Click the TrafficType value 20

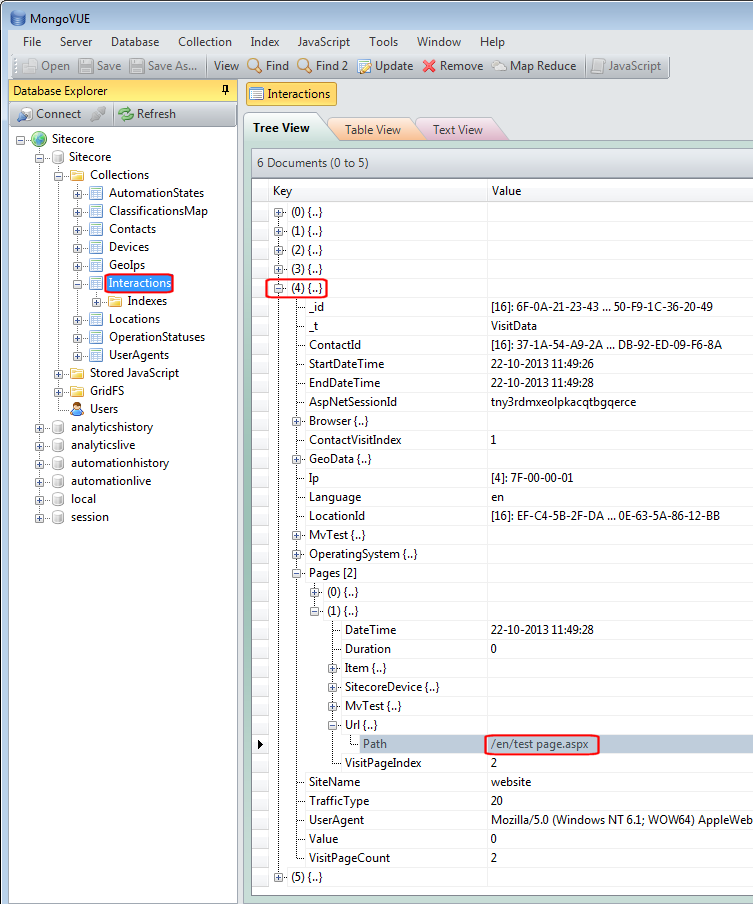point(496,801)
